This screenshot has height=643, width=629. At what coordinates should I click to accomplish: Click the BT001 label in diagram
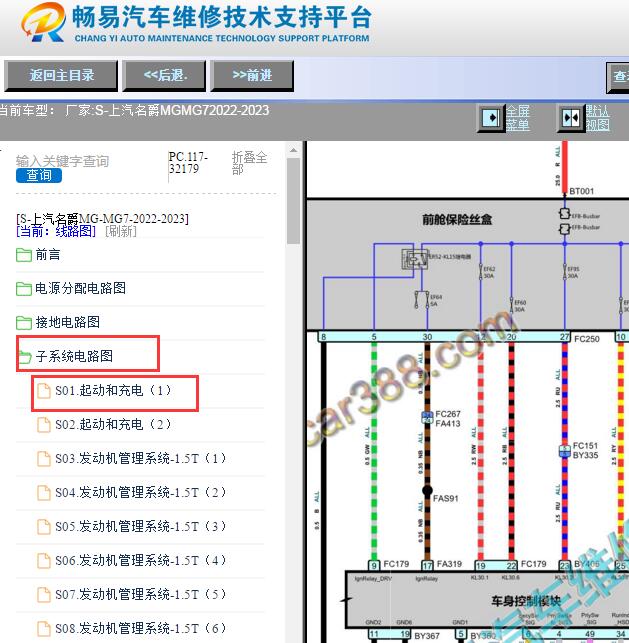pos(581,191)
